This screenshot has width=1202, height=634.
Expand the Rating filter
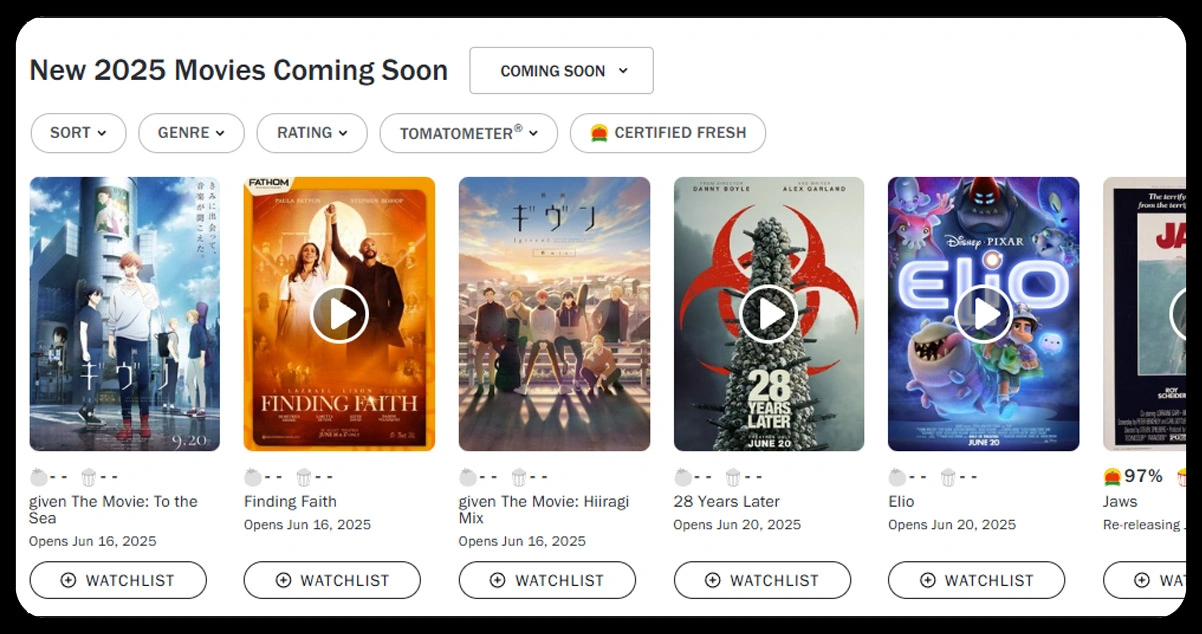click(312, 133)
